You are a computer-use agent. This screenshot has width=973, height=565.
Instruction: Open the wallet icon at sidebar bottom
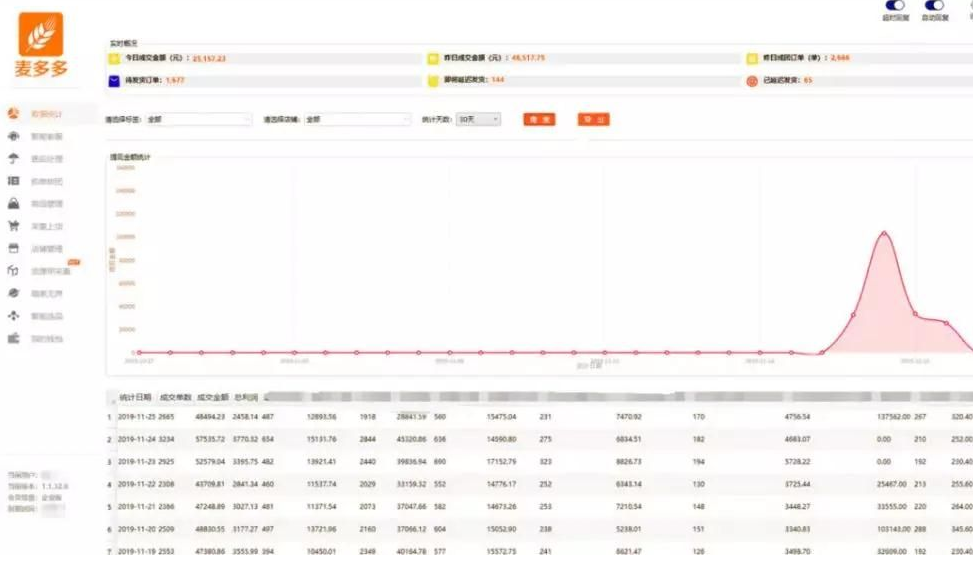point(14,339)
